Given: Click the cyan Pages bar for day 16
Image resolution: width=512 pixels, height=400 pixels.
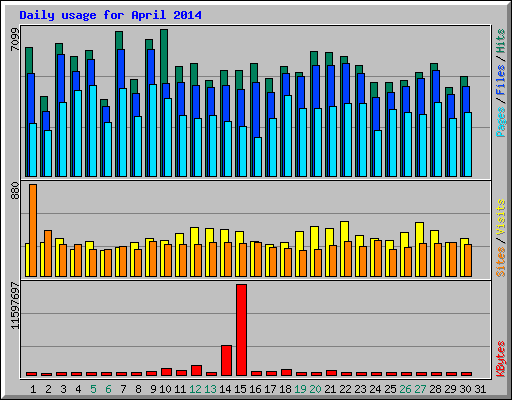Looking at the screenshot, I should (x=258, y=157).
